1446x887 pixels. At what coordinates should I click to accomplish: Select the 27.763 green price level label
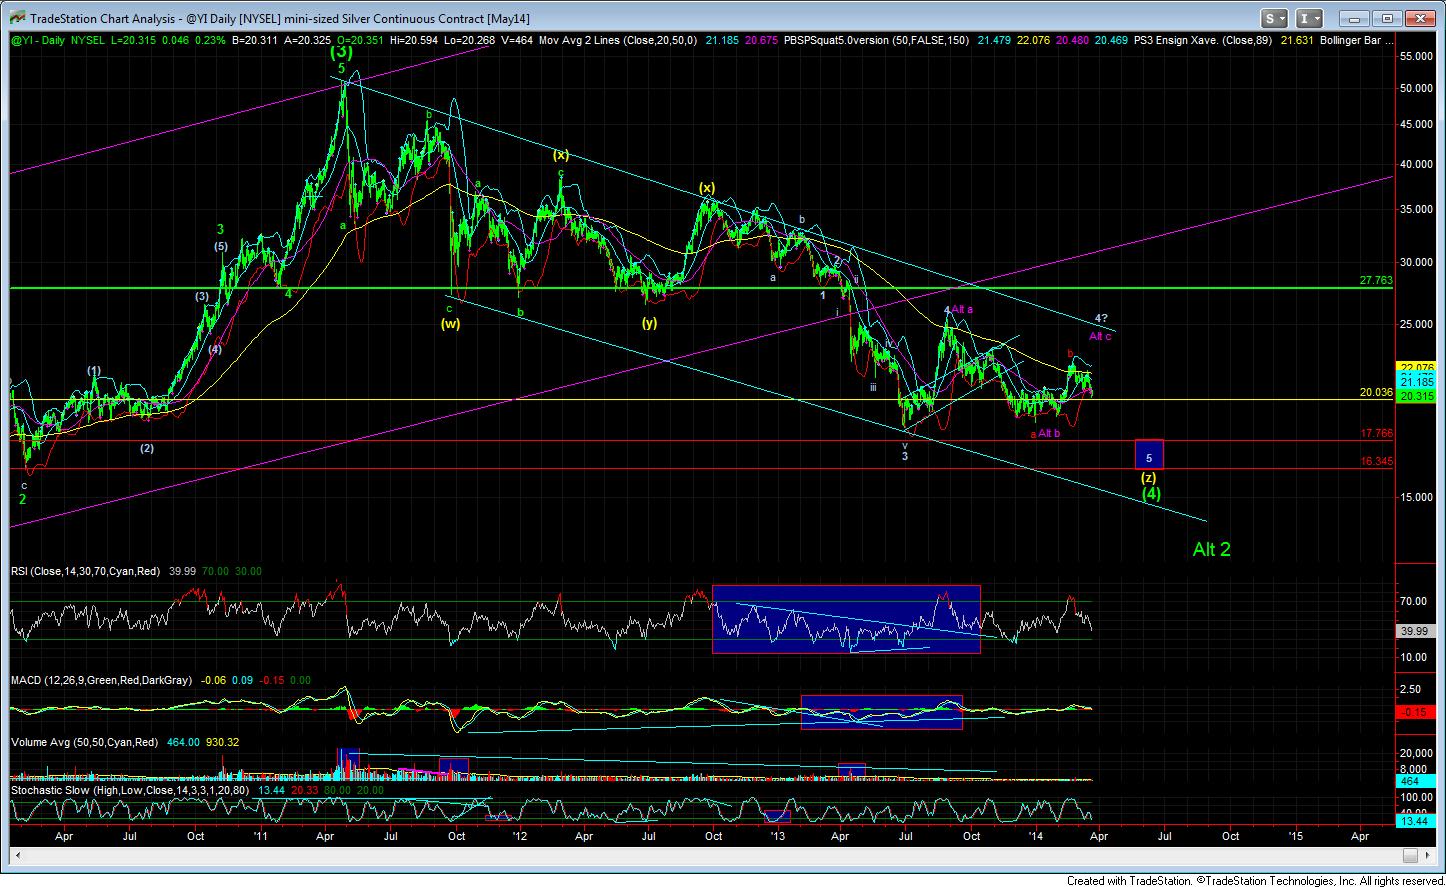tap(1378, 282)
